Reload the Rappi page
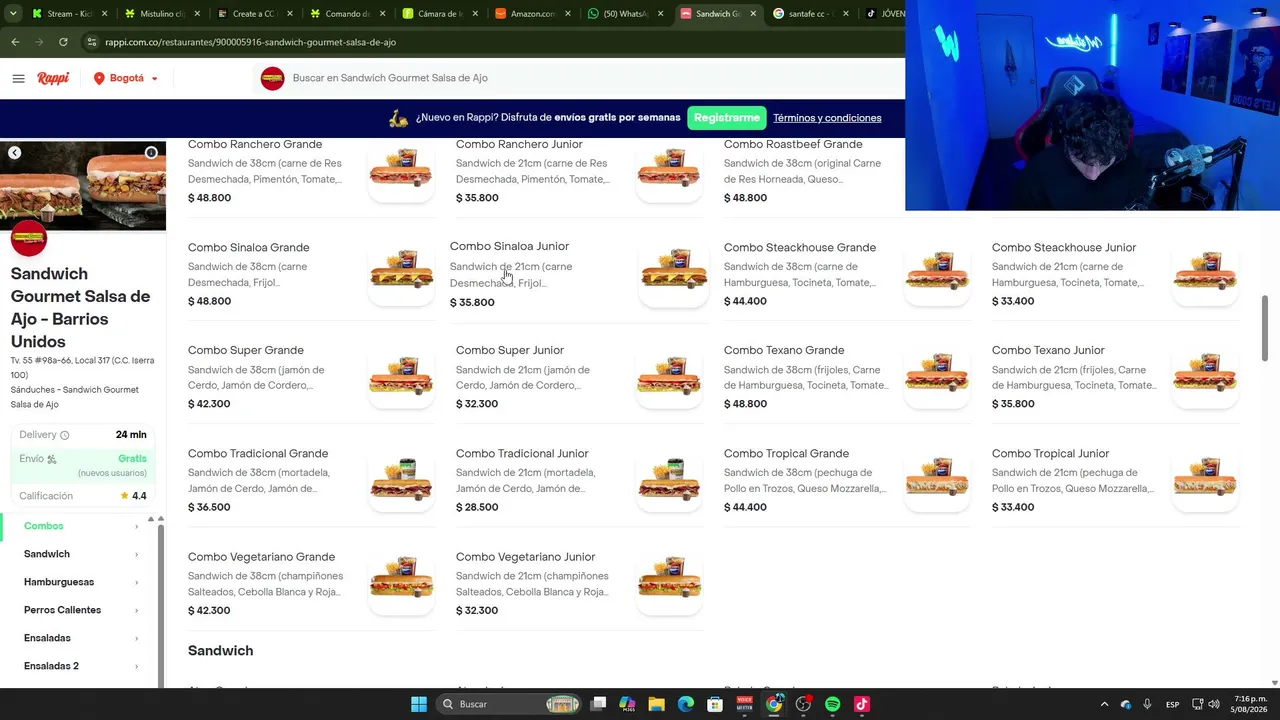The height and width of the screenshot is (720, 1280). (x=63, y=42)
